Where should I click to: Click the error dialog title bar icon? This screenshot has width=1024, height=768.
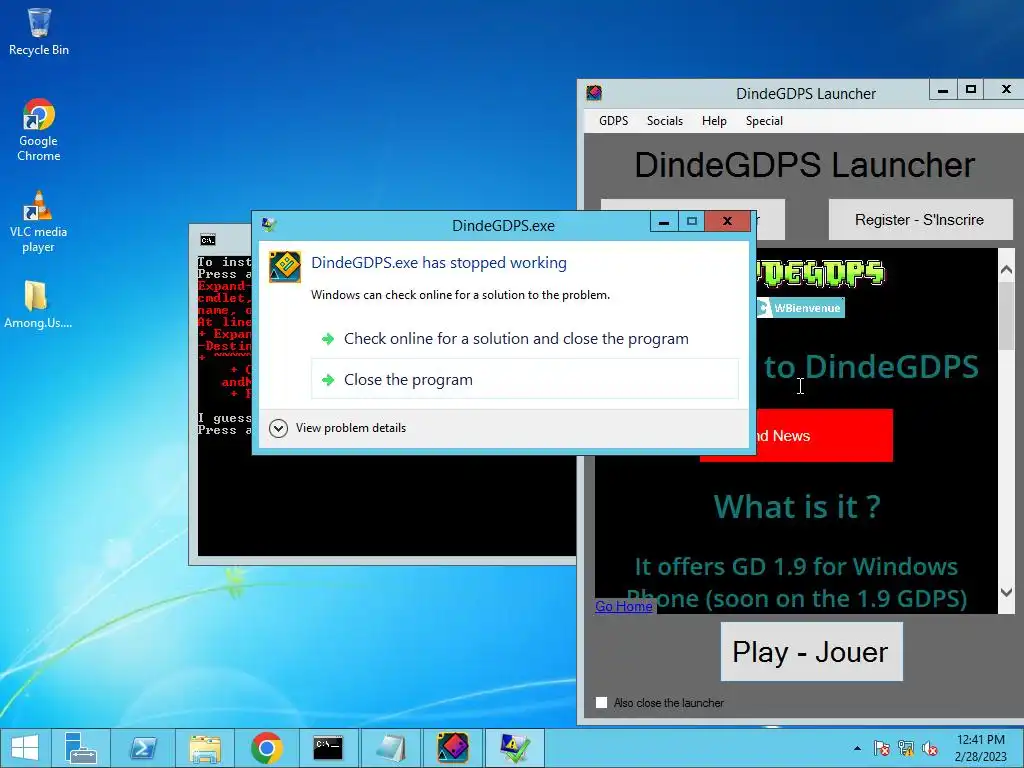(268, 225)
